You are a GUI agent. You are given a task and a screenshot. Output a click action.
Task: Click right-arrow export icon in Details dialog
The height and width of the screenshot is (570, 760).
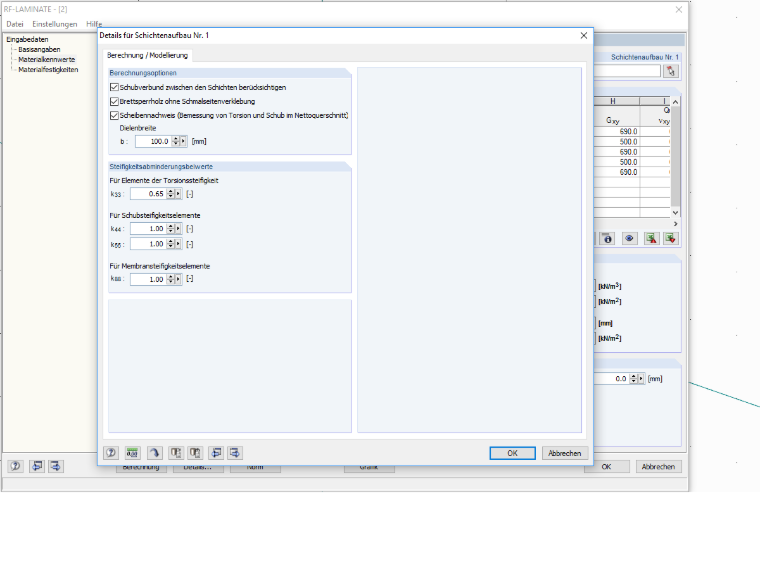pos(235,453)
